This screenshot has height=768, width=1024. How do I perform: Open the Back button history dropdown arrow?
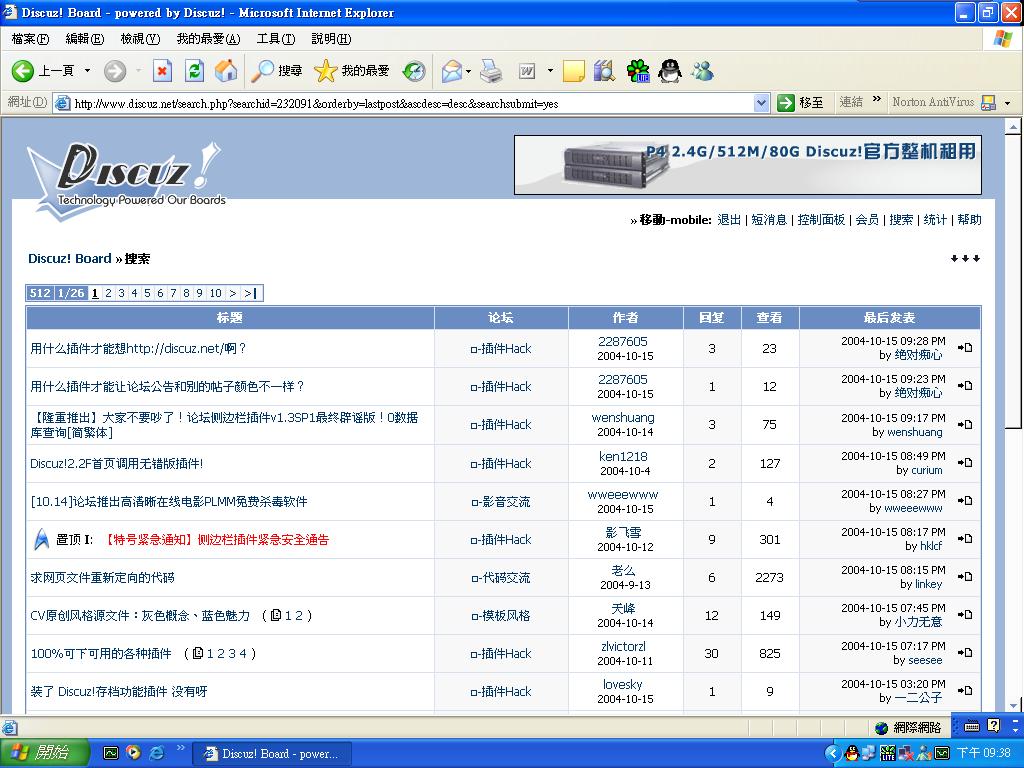(x=87, y=71)
